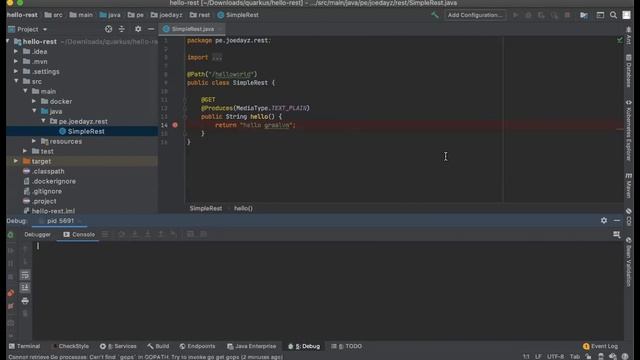
Task: Open the Java Enterprise tool window
Action: coord(251,346)
